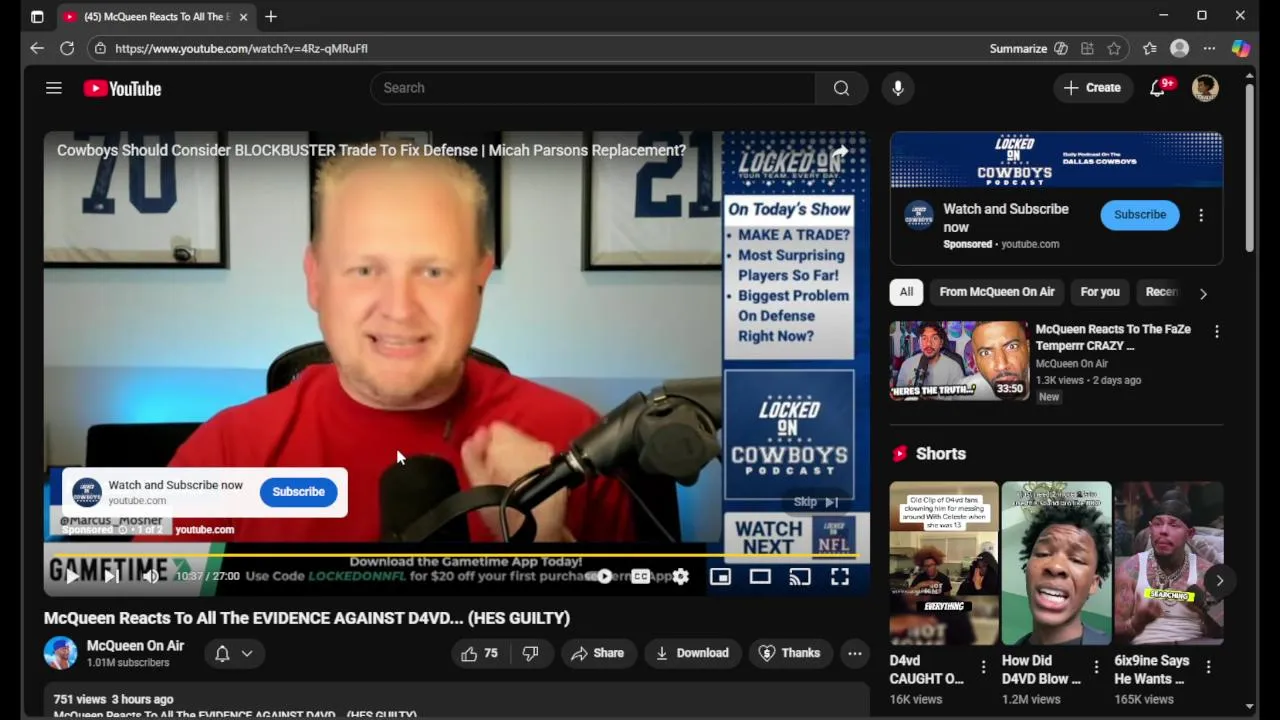Focus the YouTube search box
This screenshot has width=1280, height=720.
point(593,88)
